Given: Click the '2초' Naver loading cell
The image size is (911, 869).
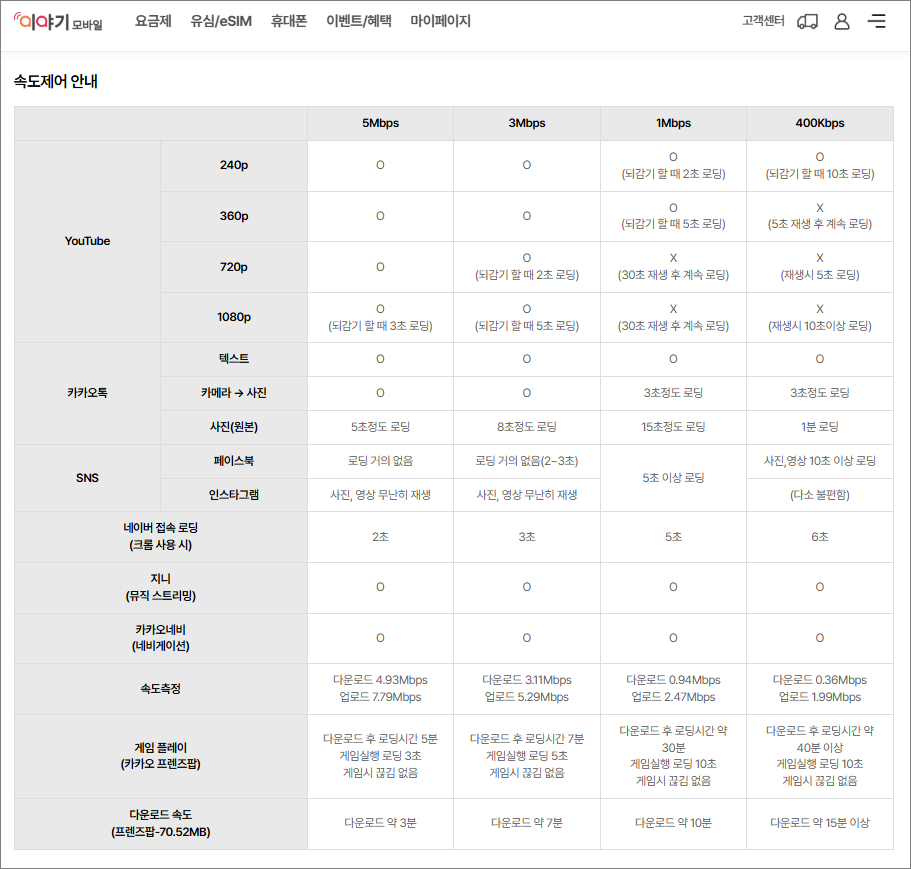Looking at the screenshot, I should (381, 537).
